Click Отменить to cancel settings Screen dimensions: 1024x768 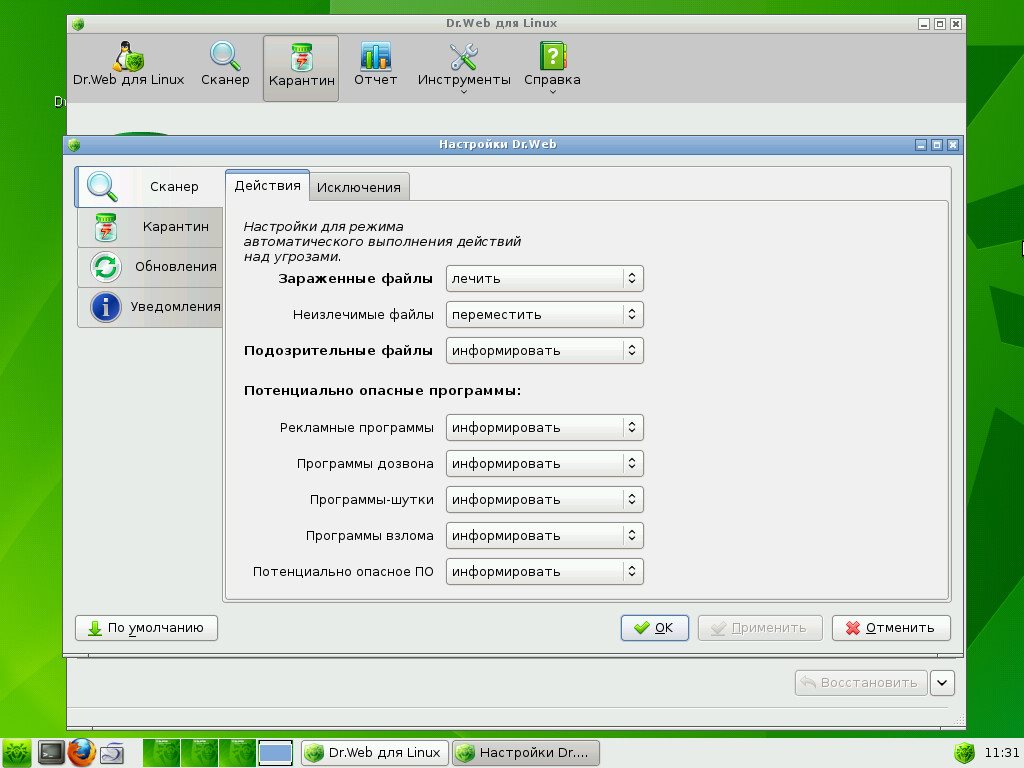[891, 628]
